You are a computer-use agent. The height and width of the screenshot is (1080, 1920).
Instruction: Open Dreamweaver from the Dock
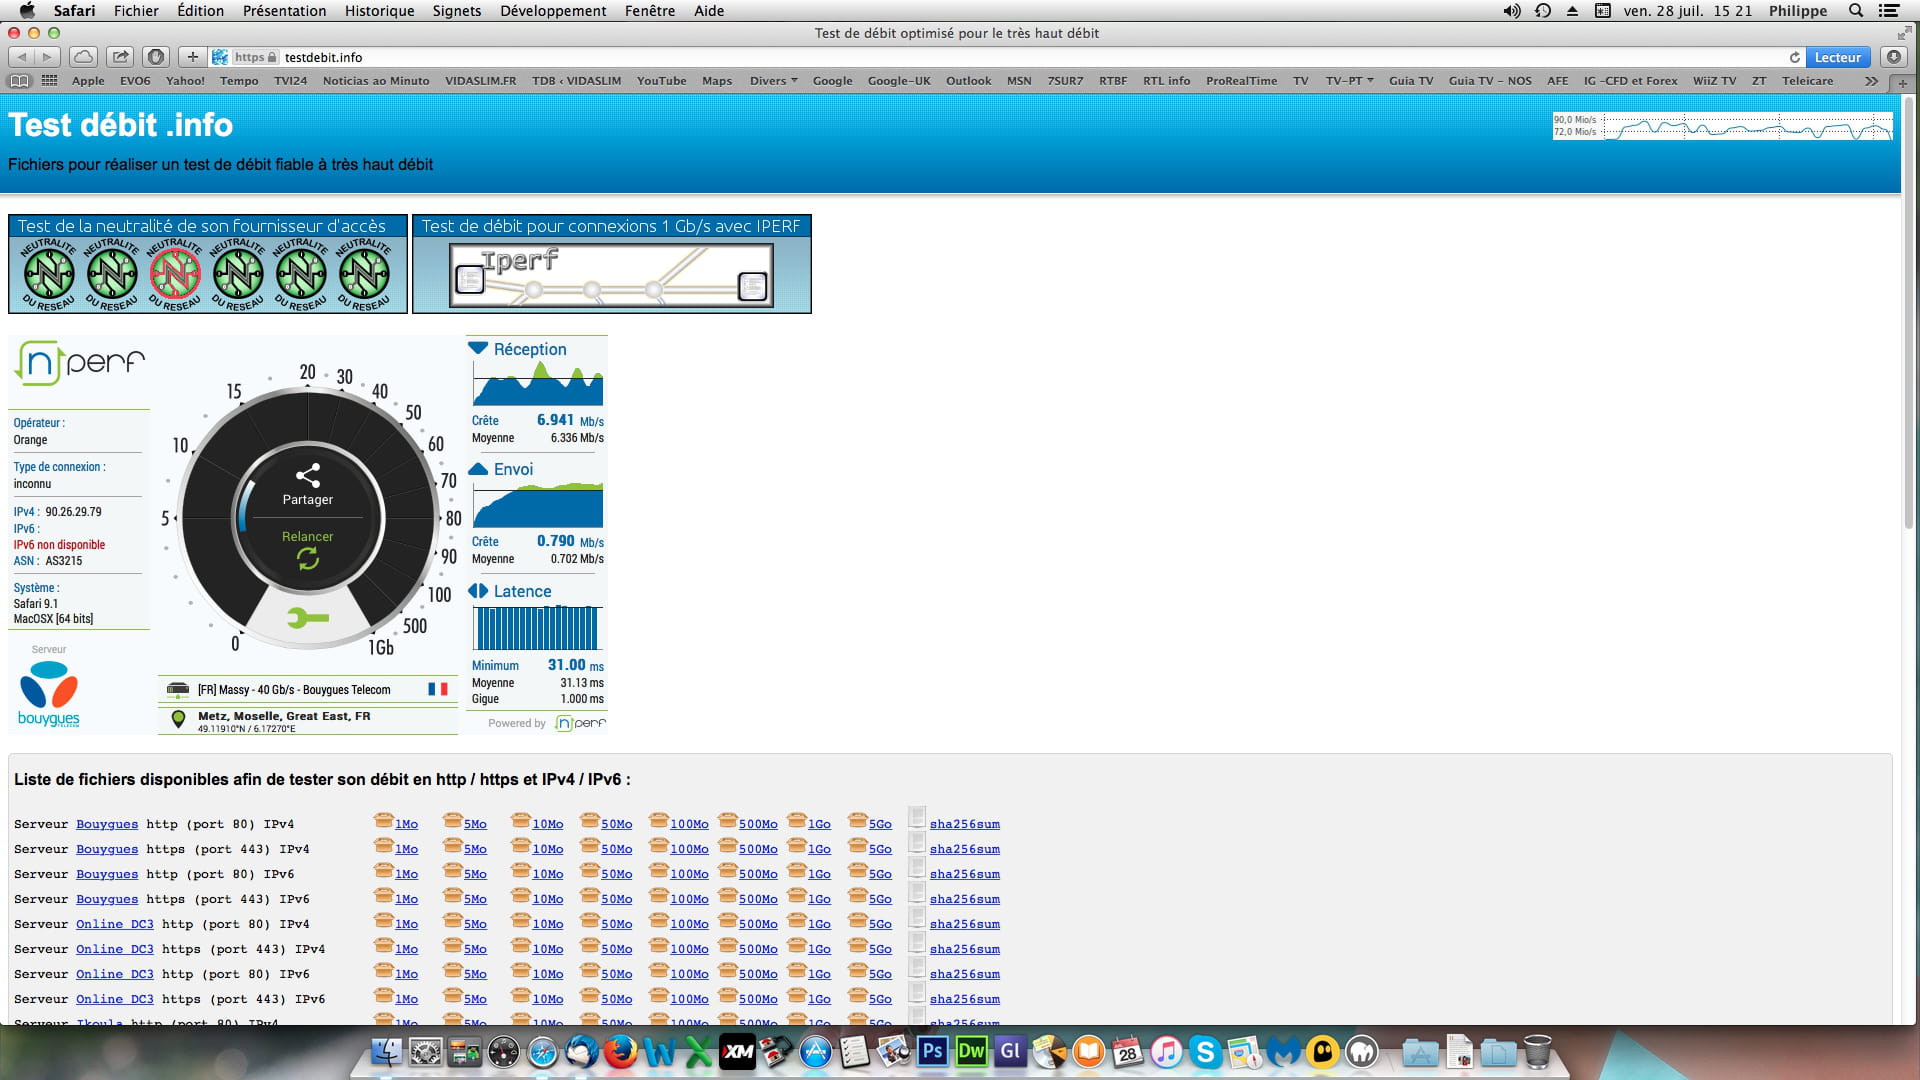pos(971,1052)
